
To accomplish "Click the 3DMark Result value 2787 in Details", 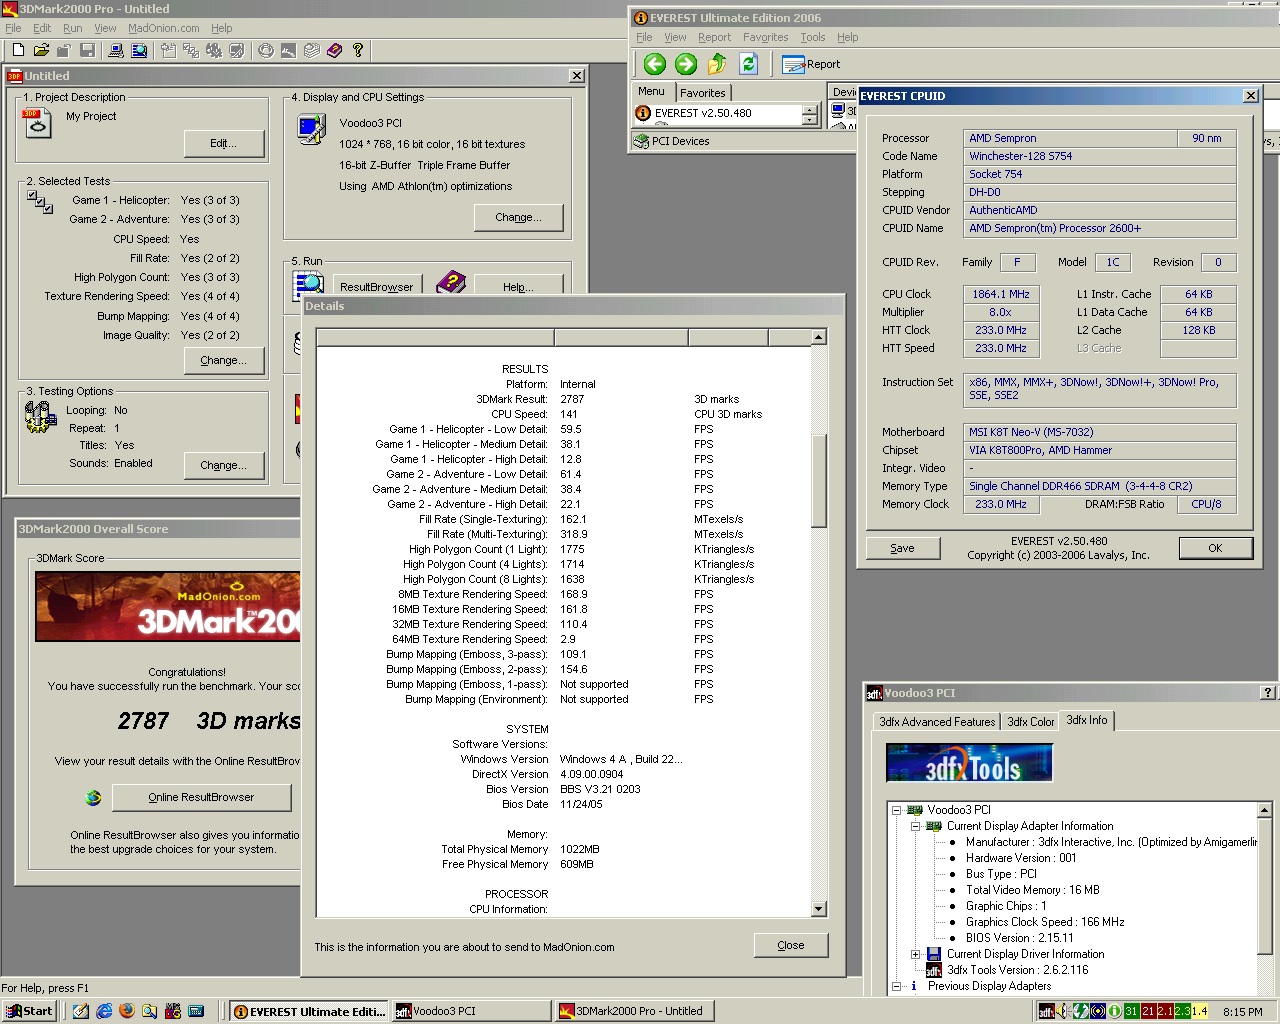I will (572, 399).
